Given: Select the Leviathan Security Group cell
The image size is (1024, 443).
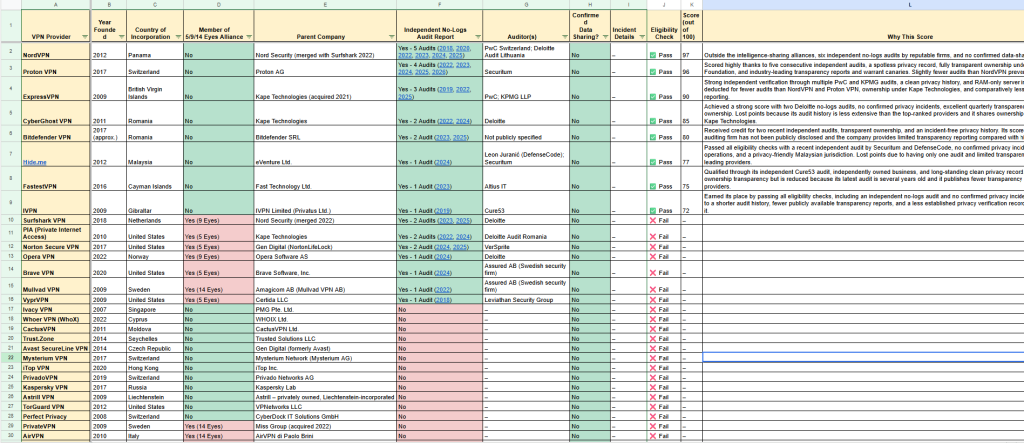Looking at the screenshot, I should [x=526, y=299].
